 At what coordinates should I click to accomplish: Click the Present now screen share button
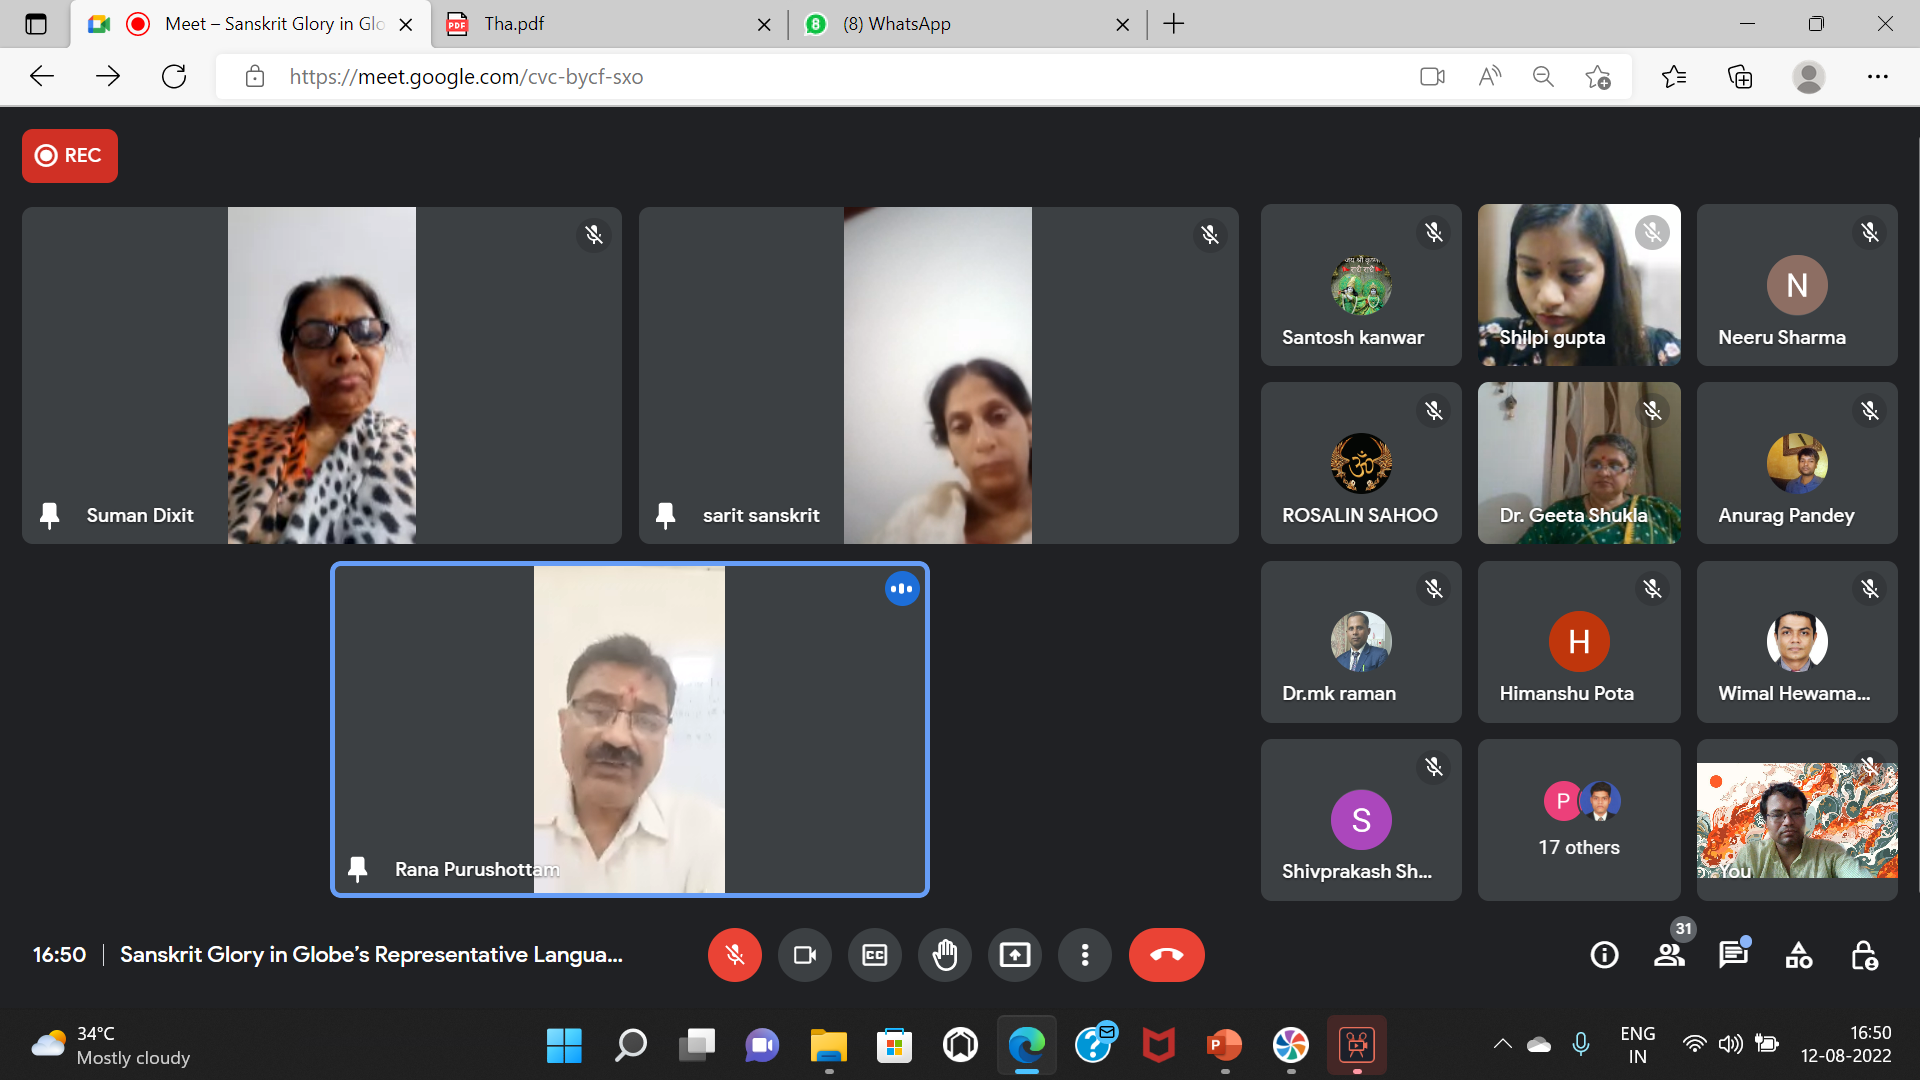point(1014,955)
